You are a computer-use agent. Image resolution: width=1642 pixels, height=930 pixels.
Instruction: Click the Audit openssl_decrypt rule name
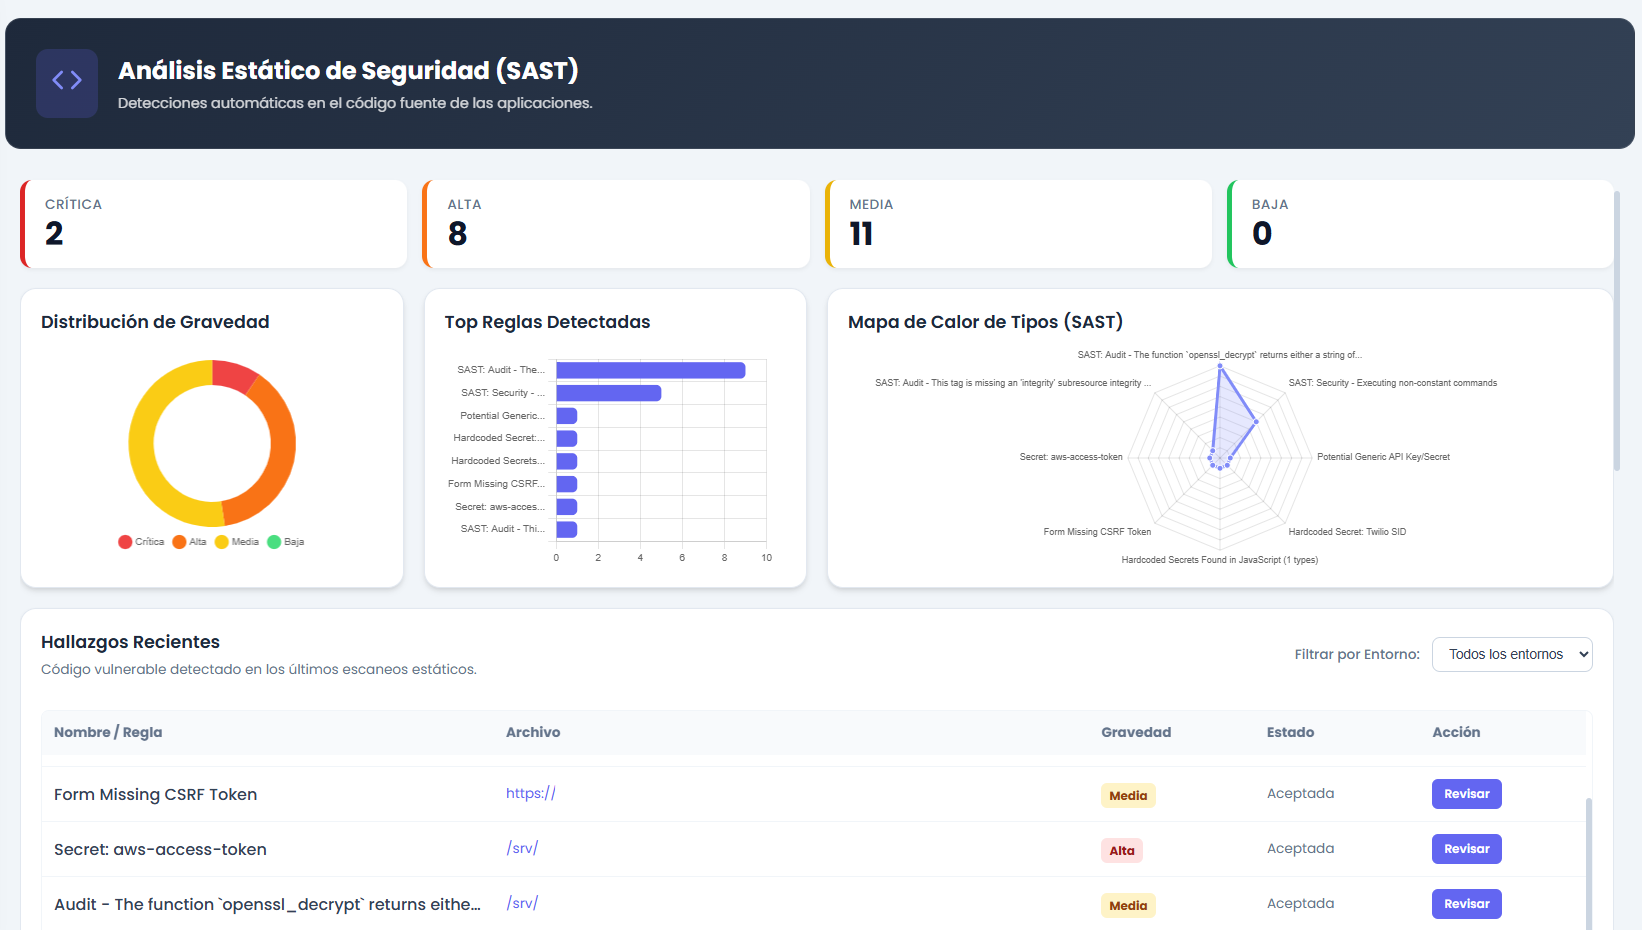click(267, 904)
